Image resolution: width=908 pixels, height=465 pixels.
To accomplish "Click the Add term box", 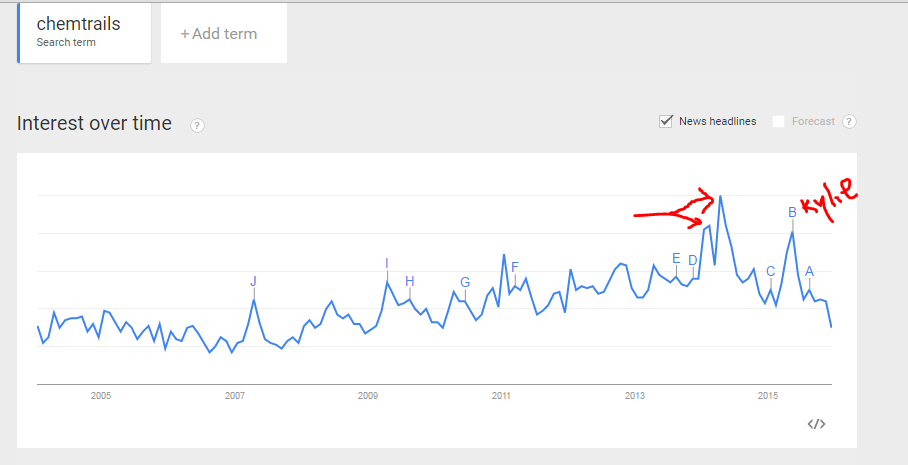I will point(224,34).
